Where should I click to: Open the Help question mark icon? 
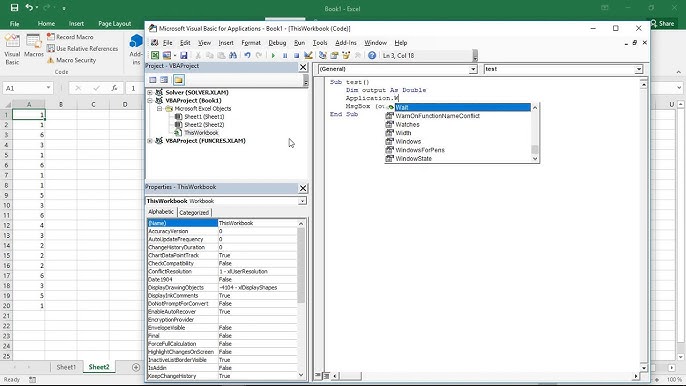(x=372, y=56)
